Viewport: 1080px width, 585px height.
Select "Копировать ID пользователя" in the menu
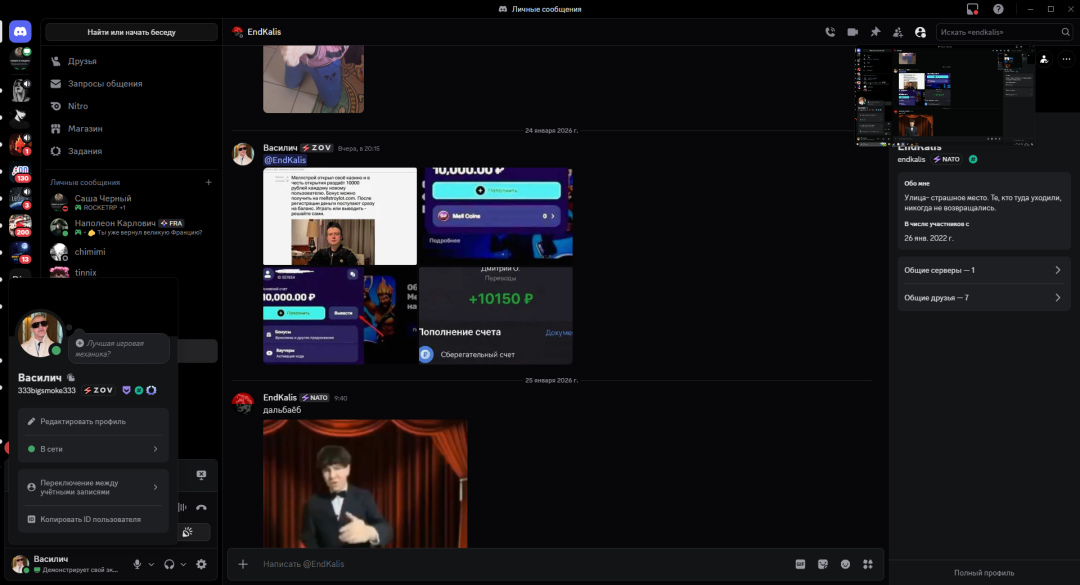click(91, 519)
